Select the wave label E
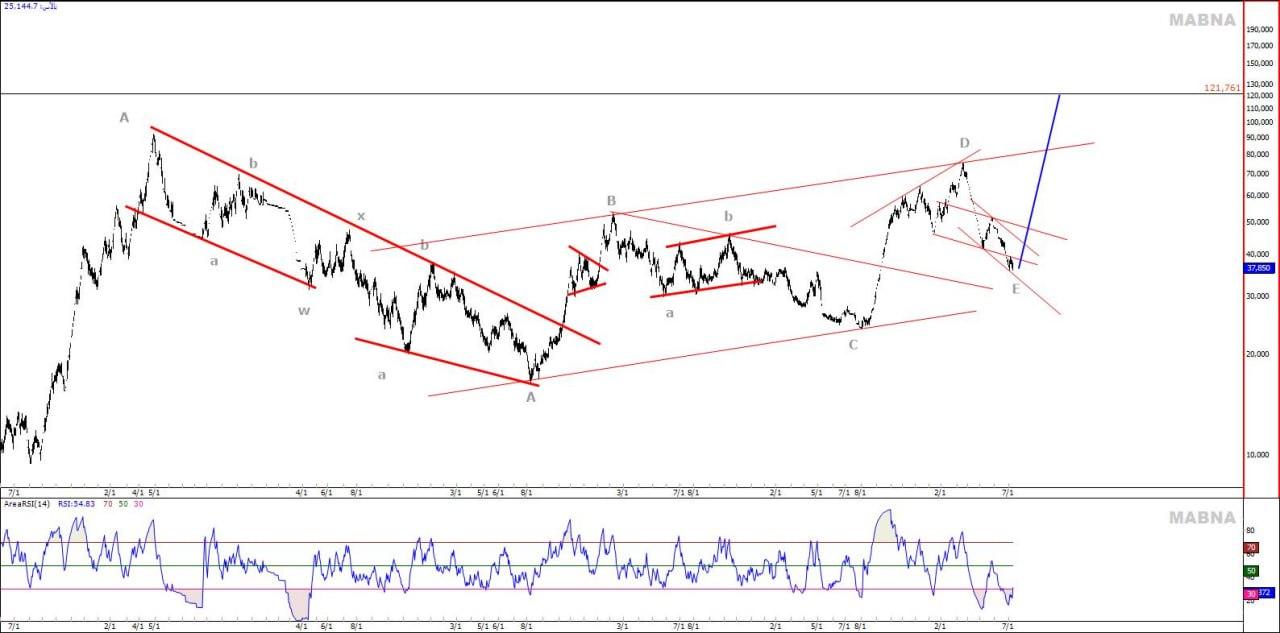 (x=1015, y=289)
